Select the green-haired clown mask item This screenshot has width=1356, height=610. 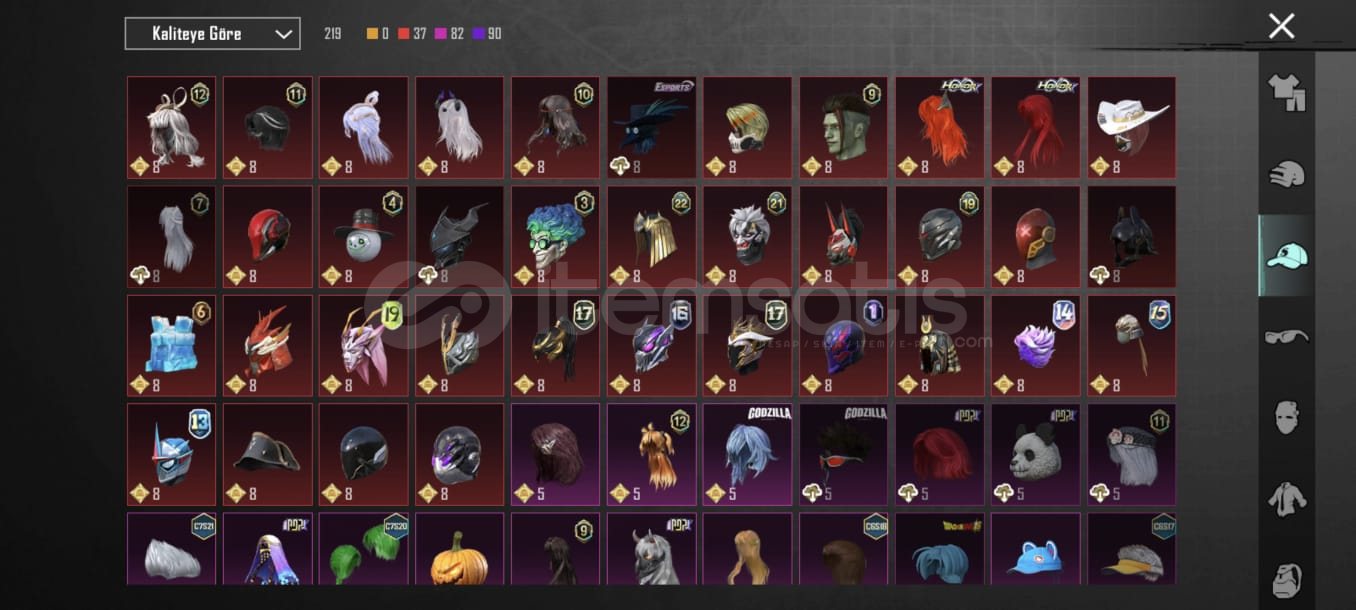[556, 236]
